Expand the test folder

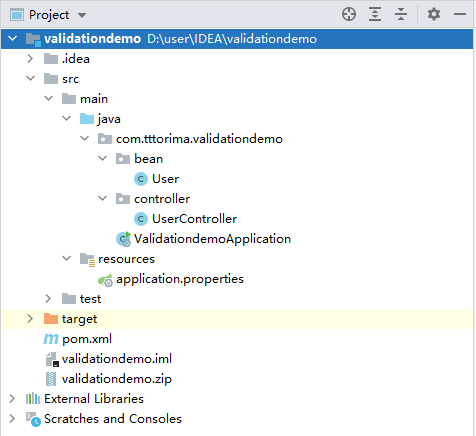(x=48, y=299)
